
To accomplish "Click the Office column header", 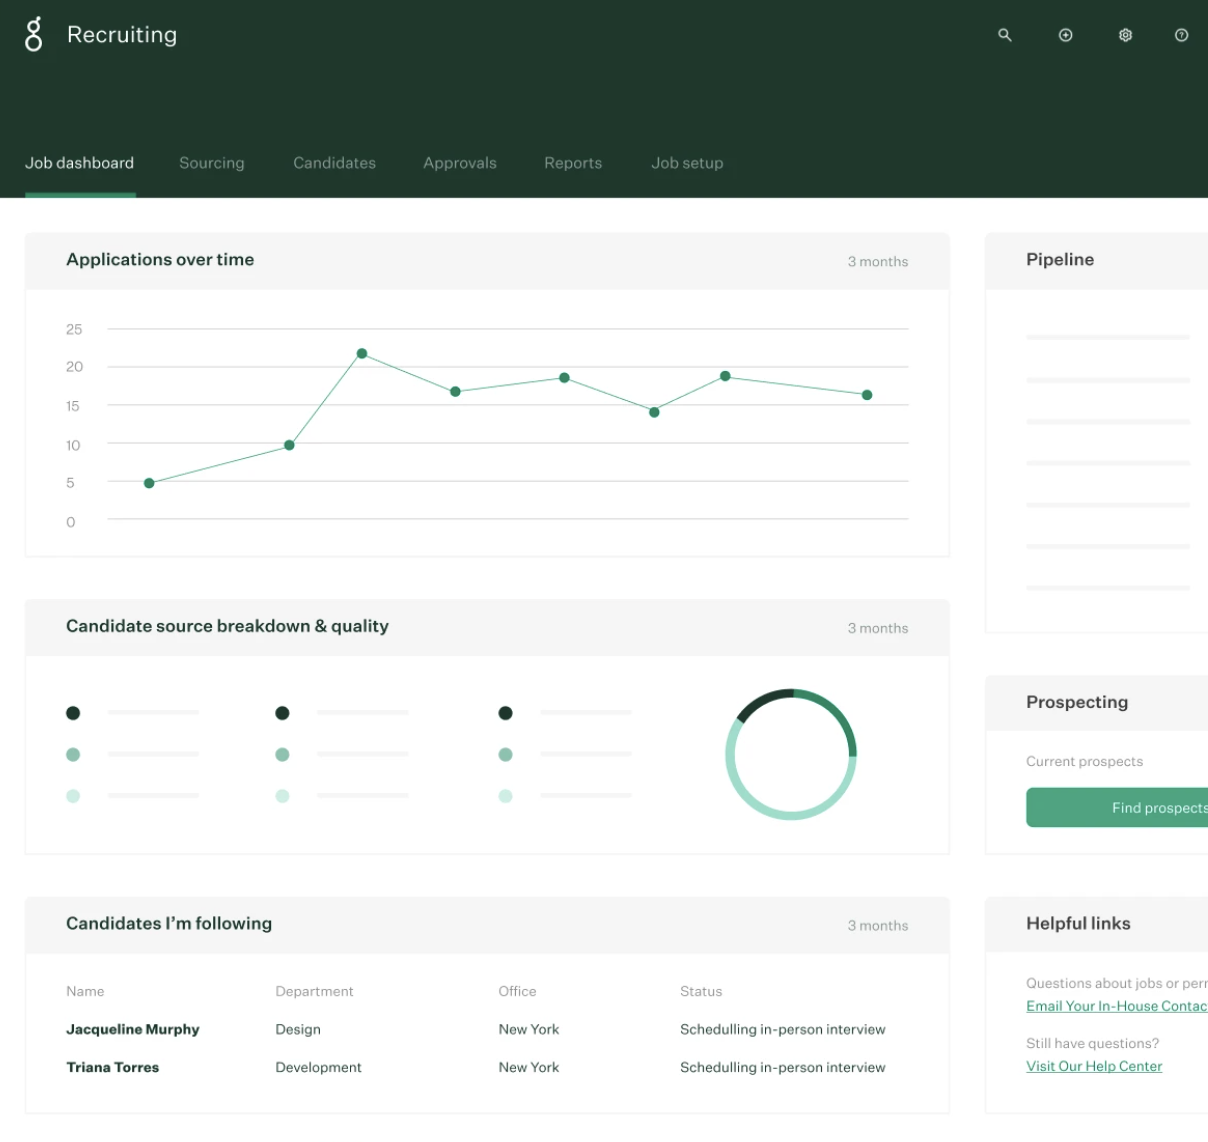I will [x=517, y=991].
